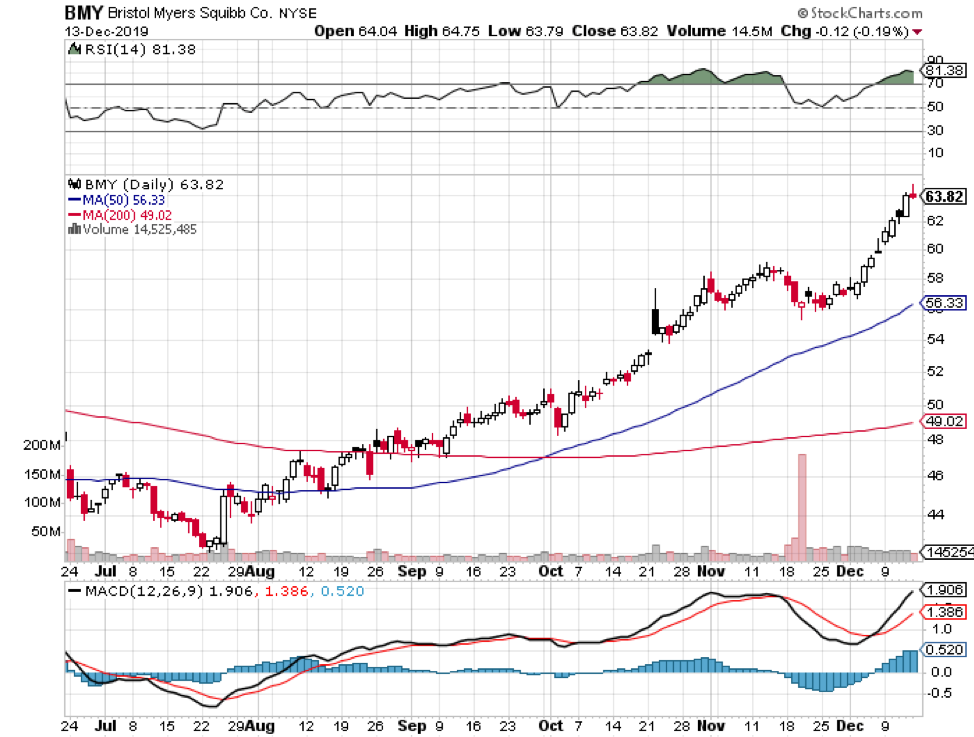Select the MA(50) 56.33 price label

point(944,305)
